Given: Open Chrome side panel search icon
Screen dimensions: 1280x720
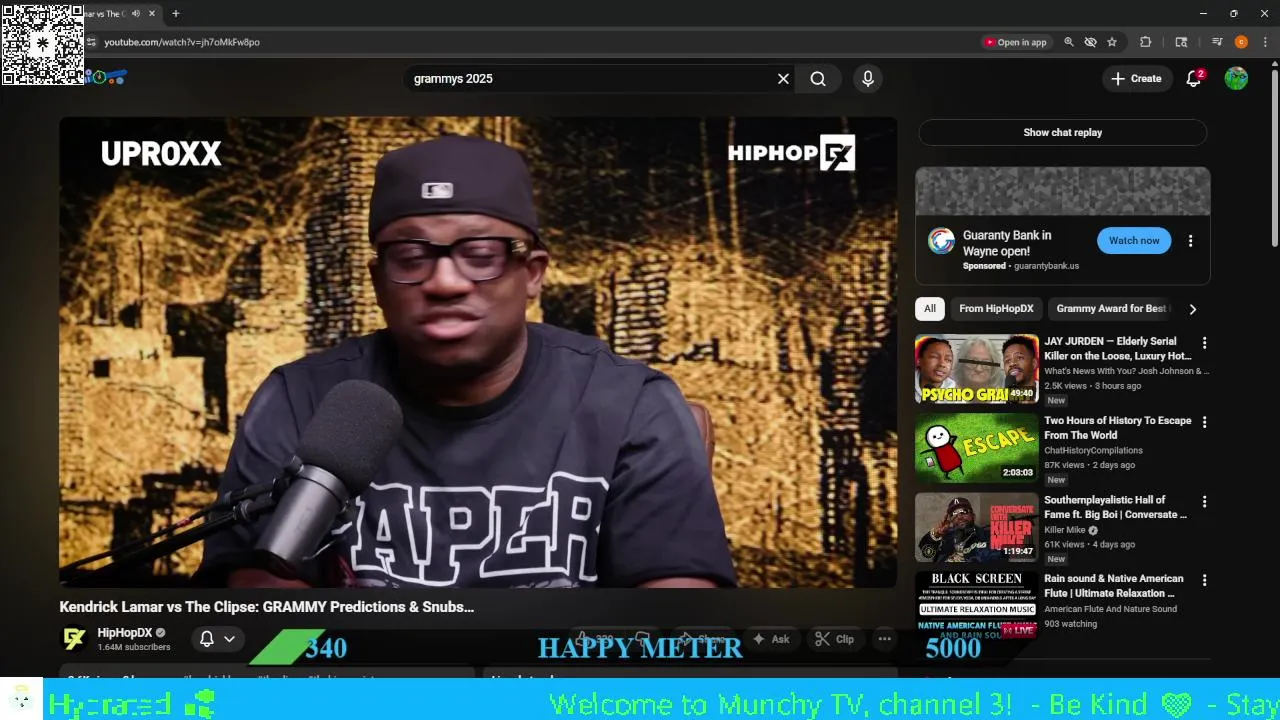Looking at the screenshot, I should point(1181,42).
